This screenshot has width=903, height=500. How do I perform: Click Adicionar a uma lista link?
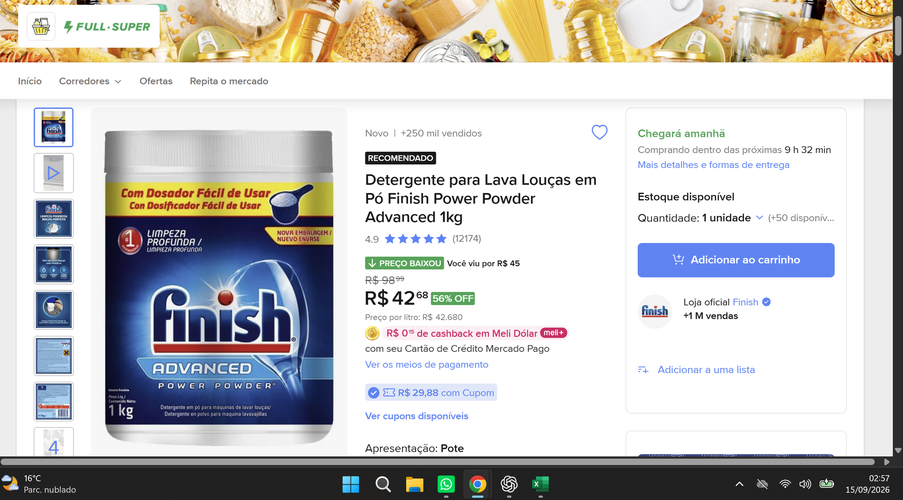coord(706,370)
